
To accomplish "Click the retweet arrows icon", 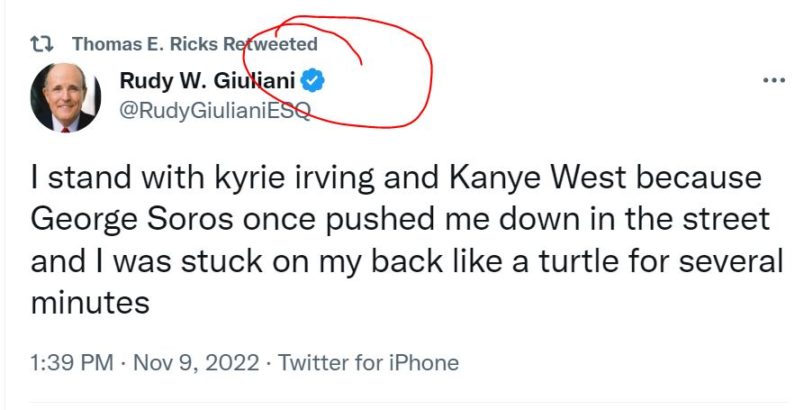I will (42, 44).
